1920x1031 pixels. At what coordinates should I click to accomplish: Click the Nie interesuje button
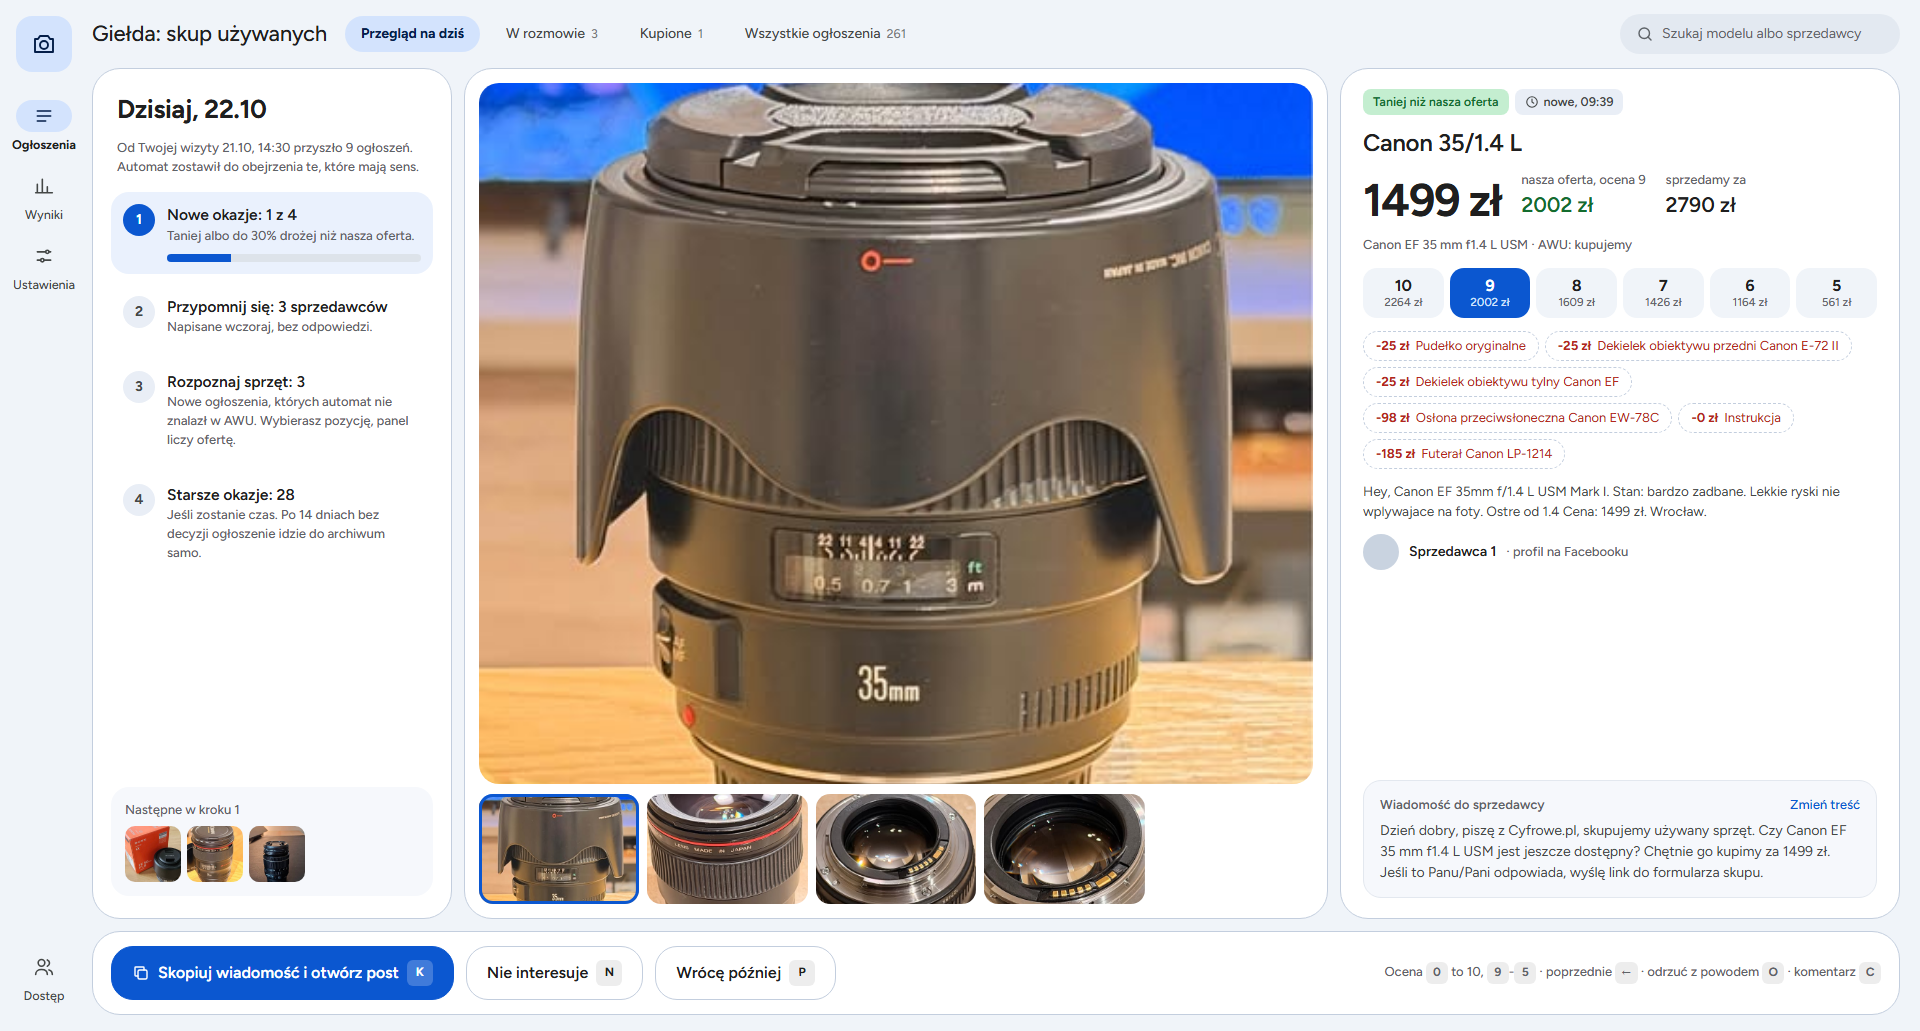(554, 973)
